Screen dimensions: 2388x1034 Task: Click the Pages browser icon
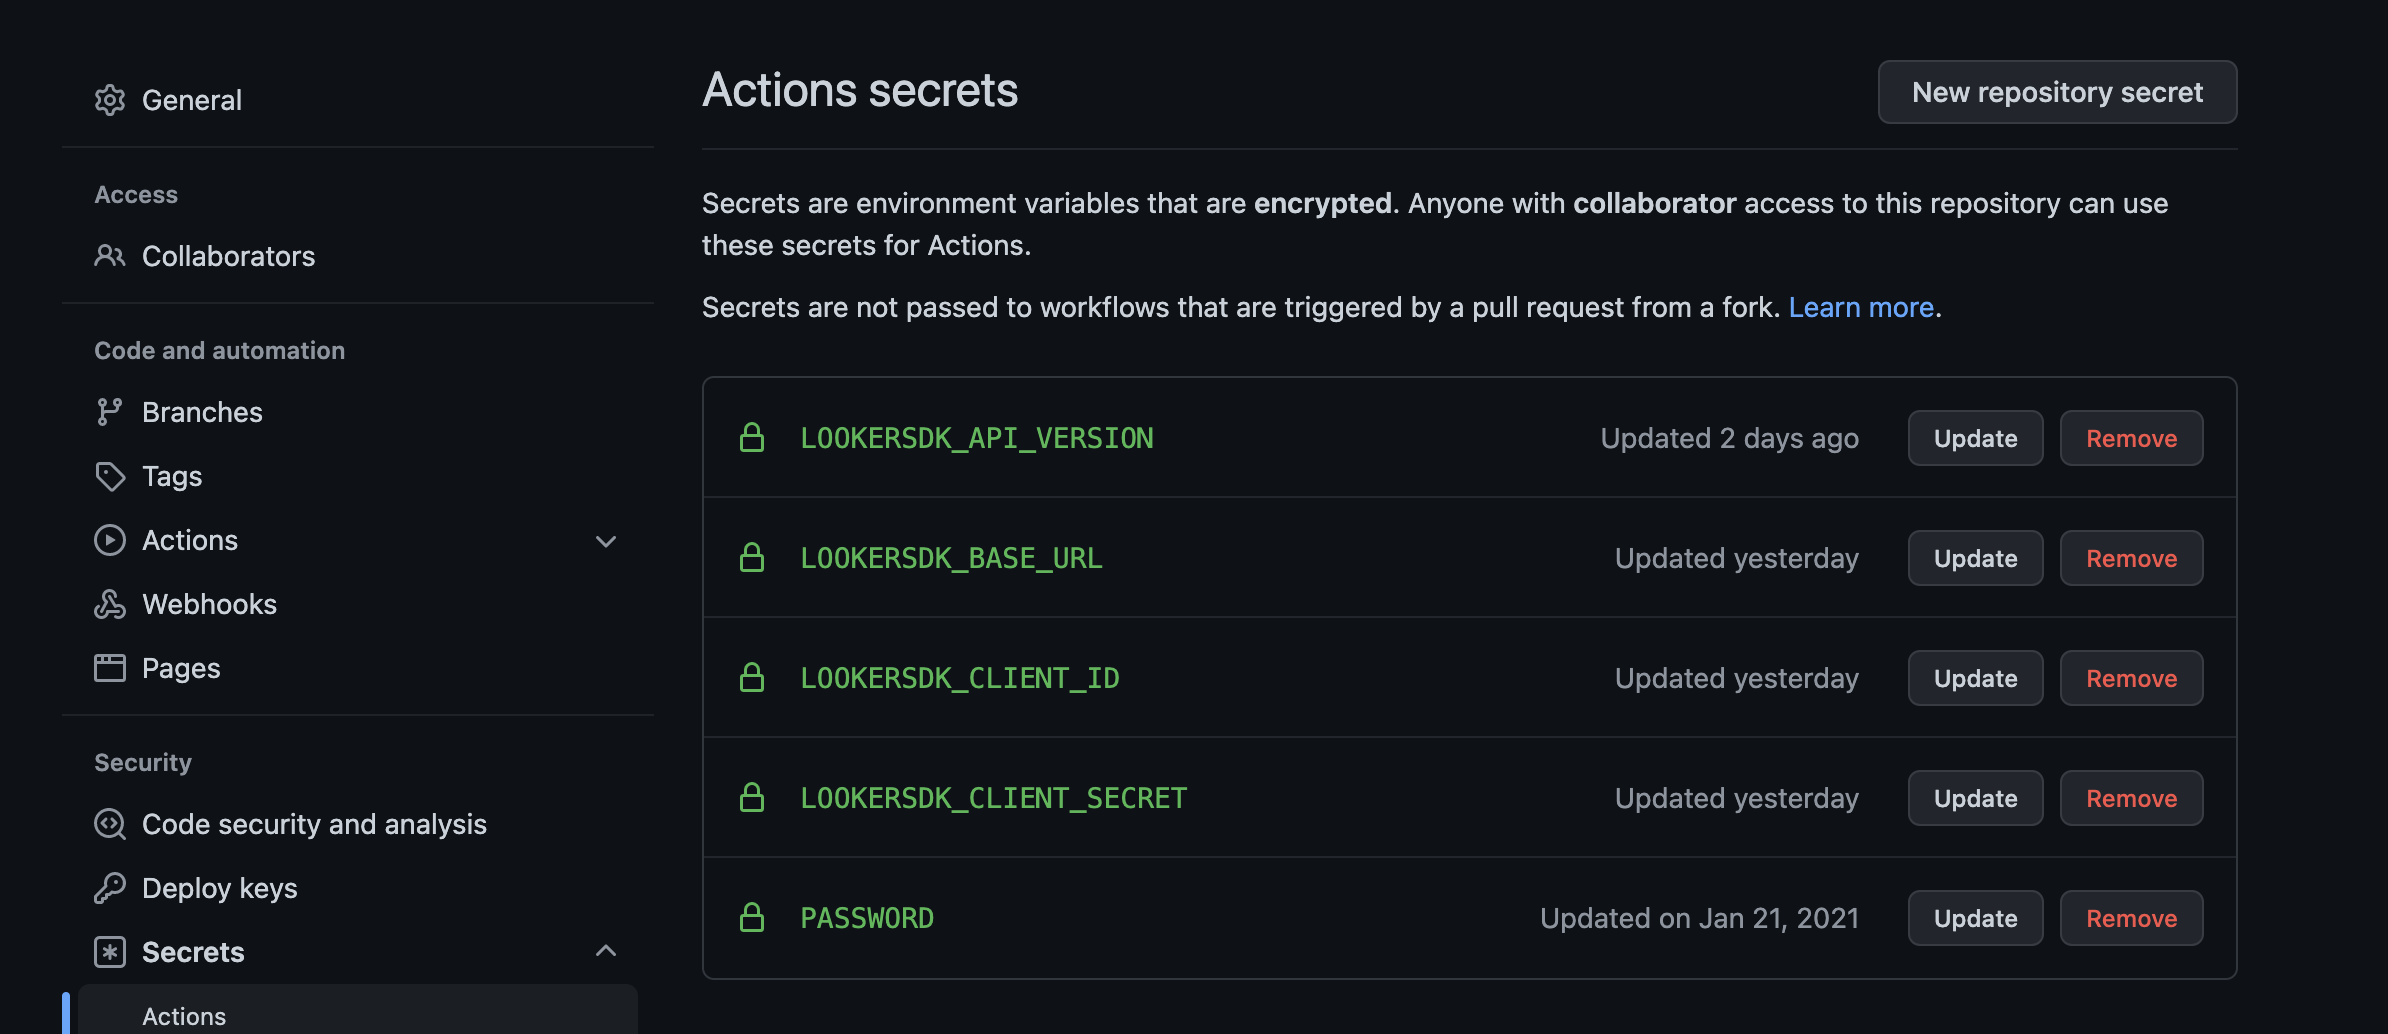point(110,668)
